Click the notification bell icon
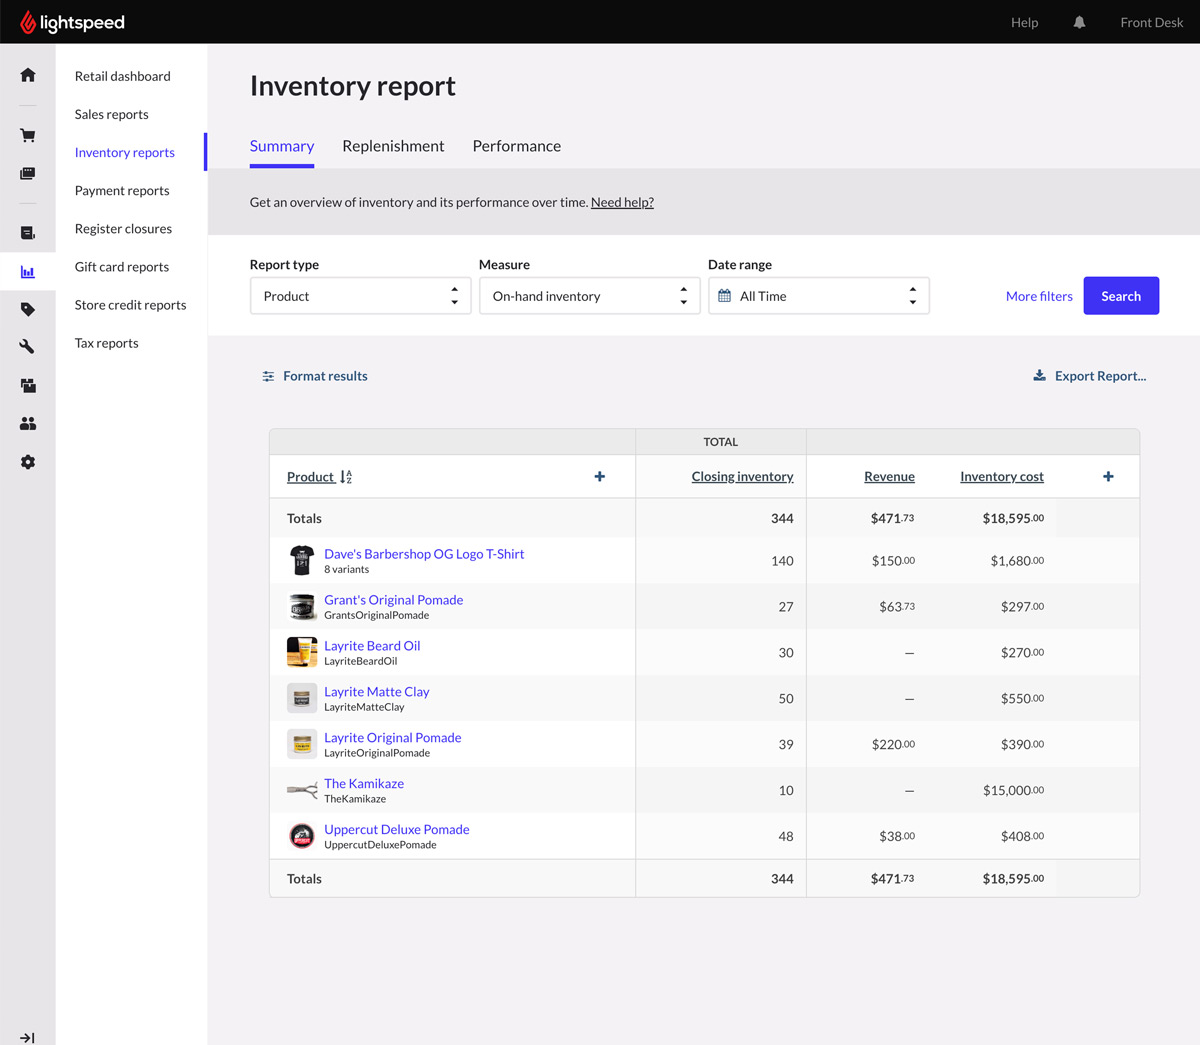This screenshot has width=1200, height=1045. click(x=1079, y=22)
